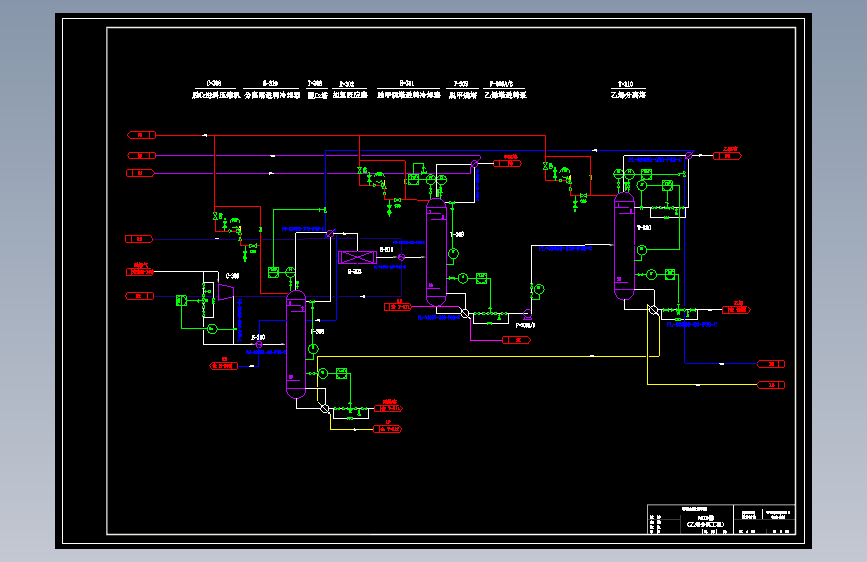
Task: Select the cooler symbol at the reactor outlet
Action: point(401,257)
